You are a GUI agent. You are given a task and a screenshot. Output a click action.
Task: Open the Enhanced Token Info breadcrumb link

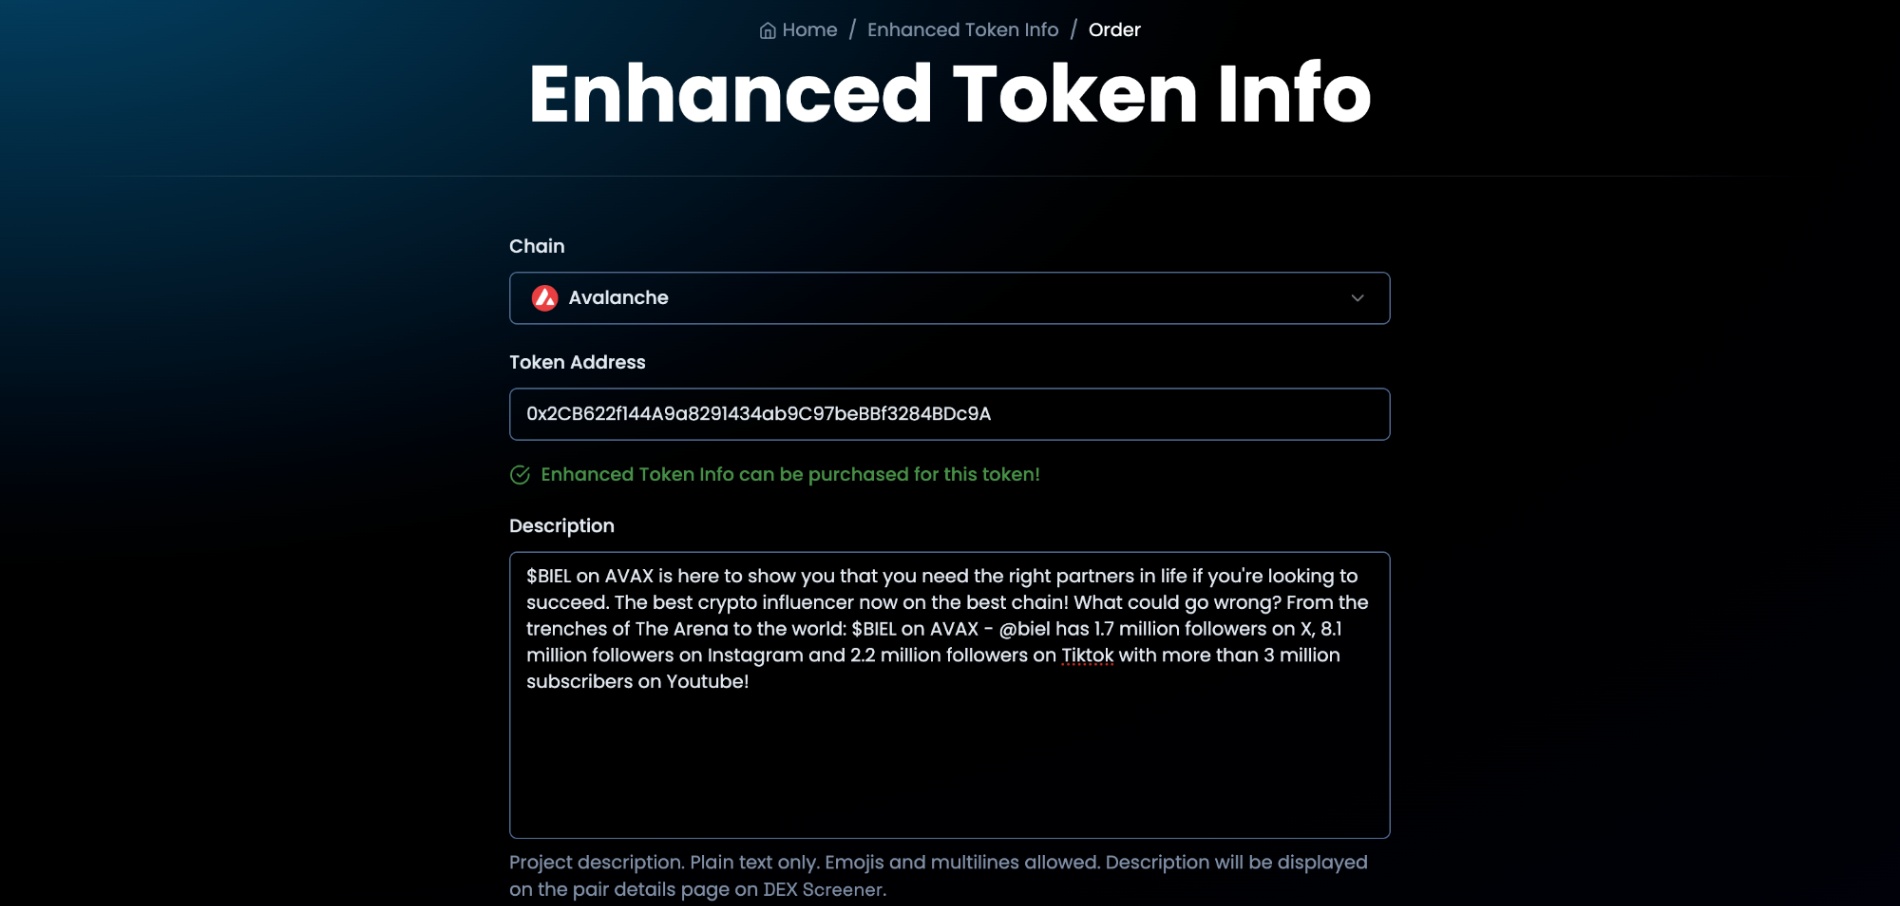[962, 30]
